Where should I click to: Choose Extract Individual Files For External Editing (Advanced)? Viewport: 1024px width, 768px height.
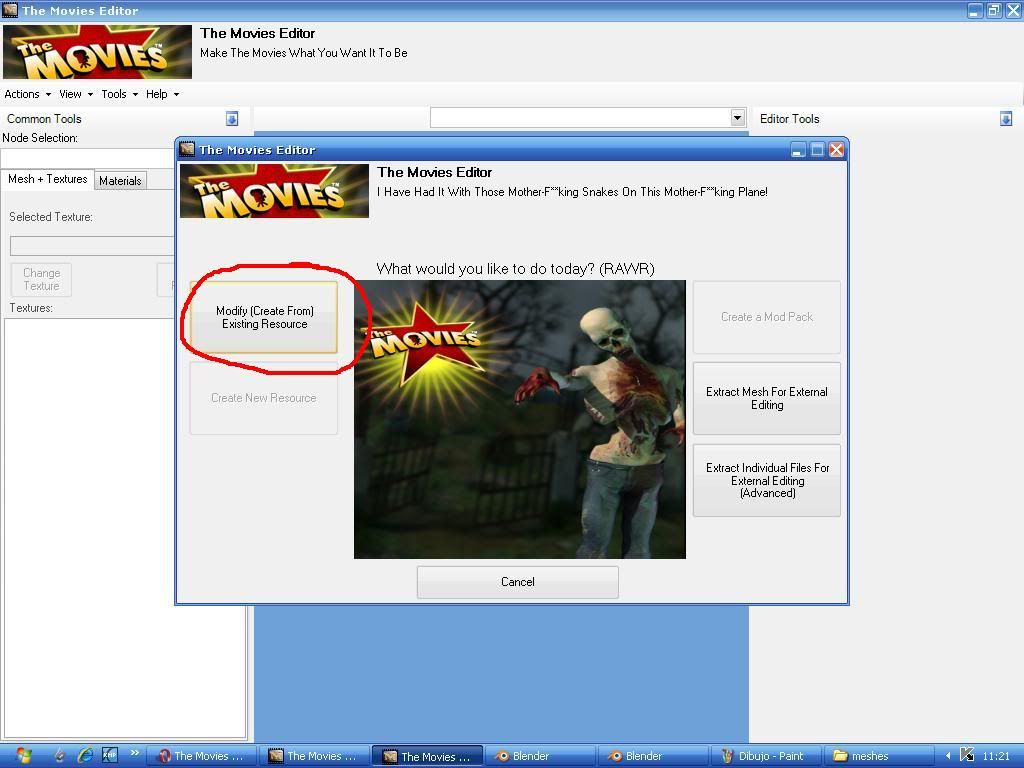tap(767, 480)
